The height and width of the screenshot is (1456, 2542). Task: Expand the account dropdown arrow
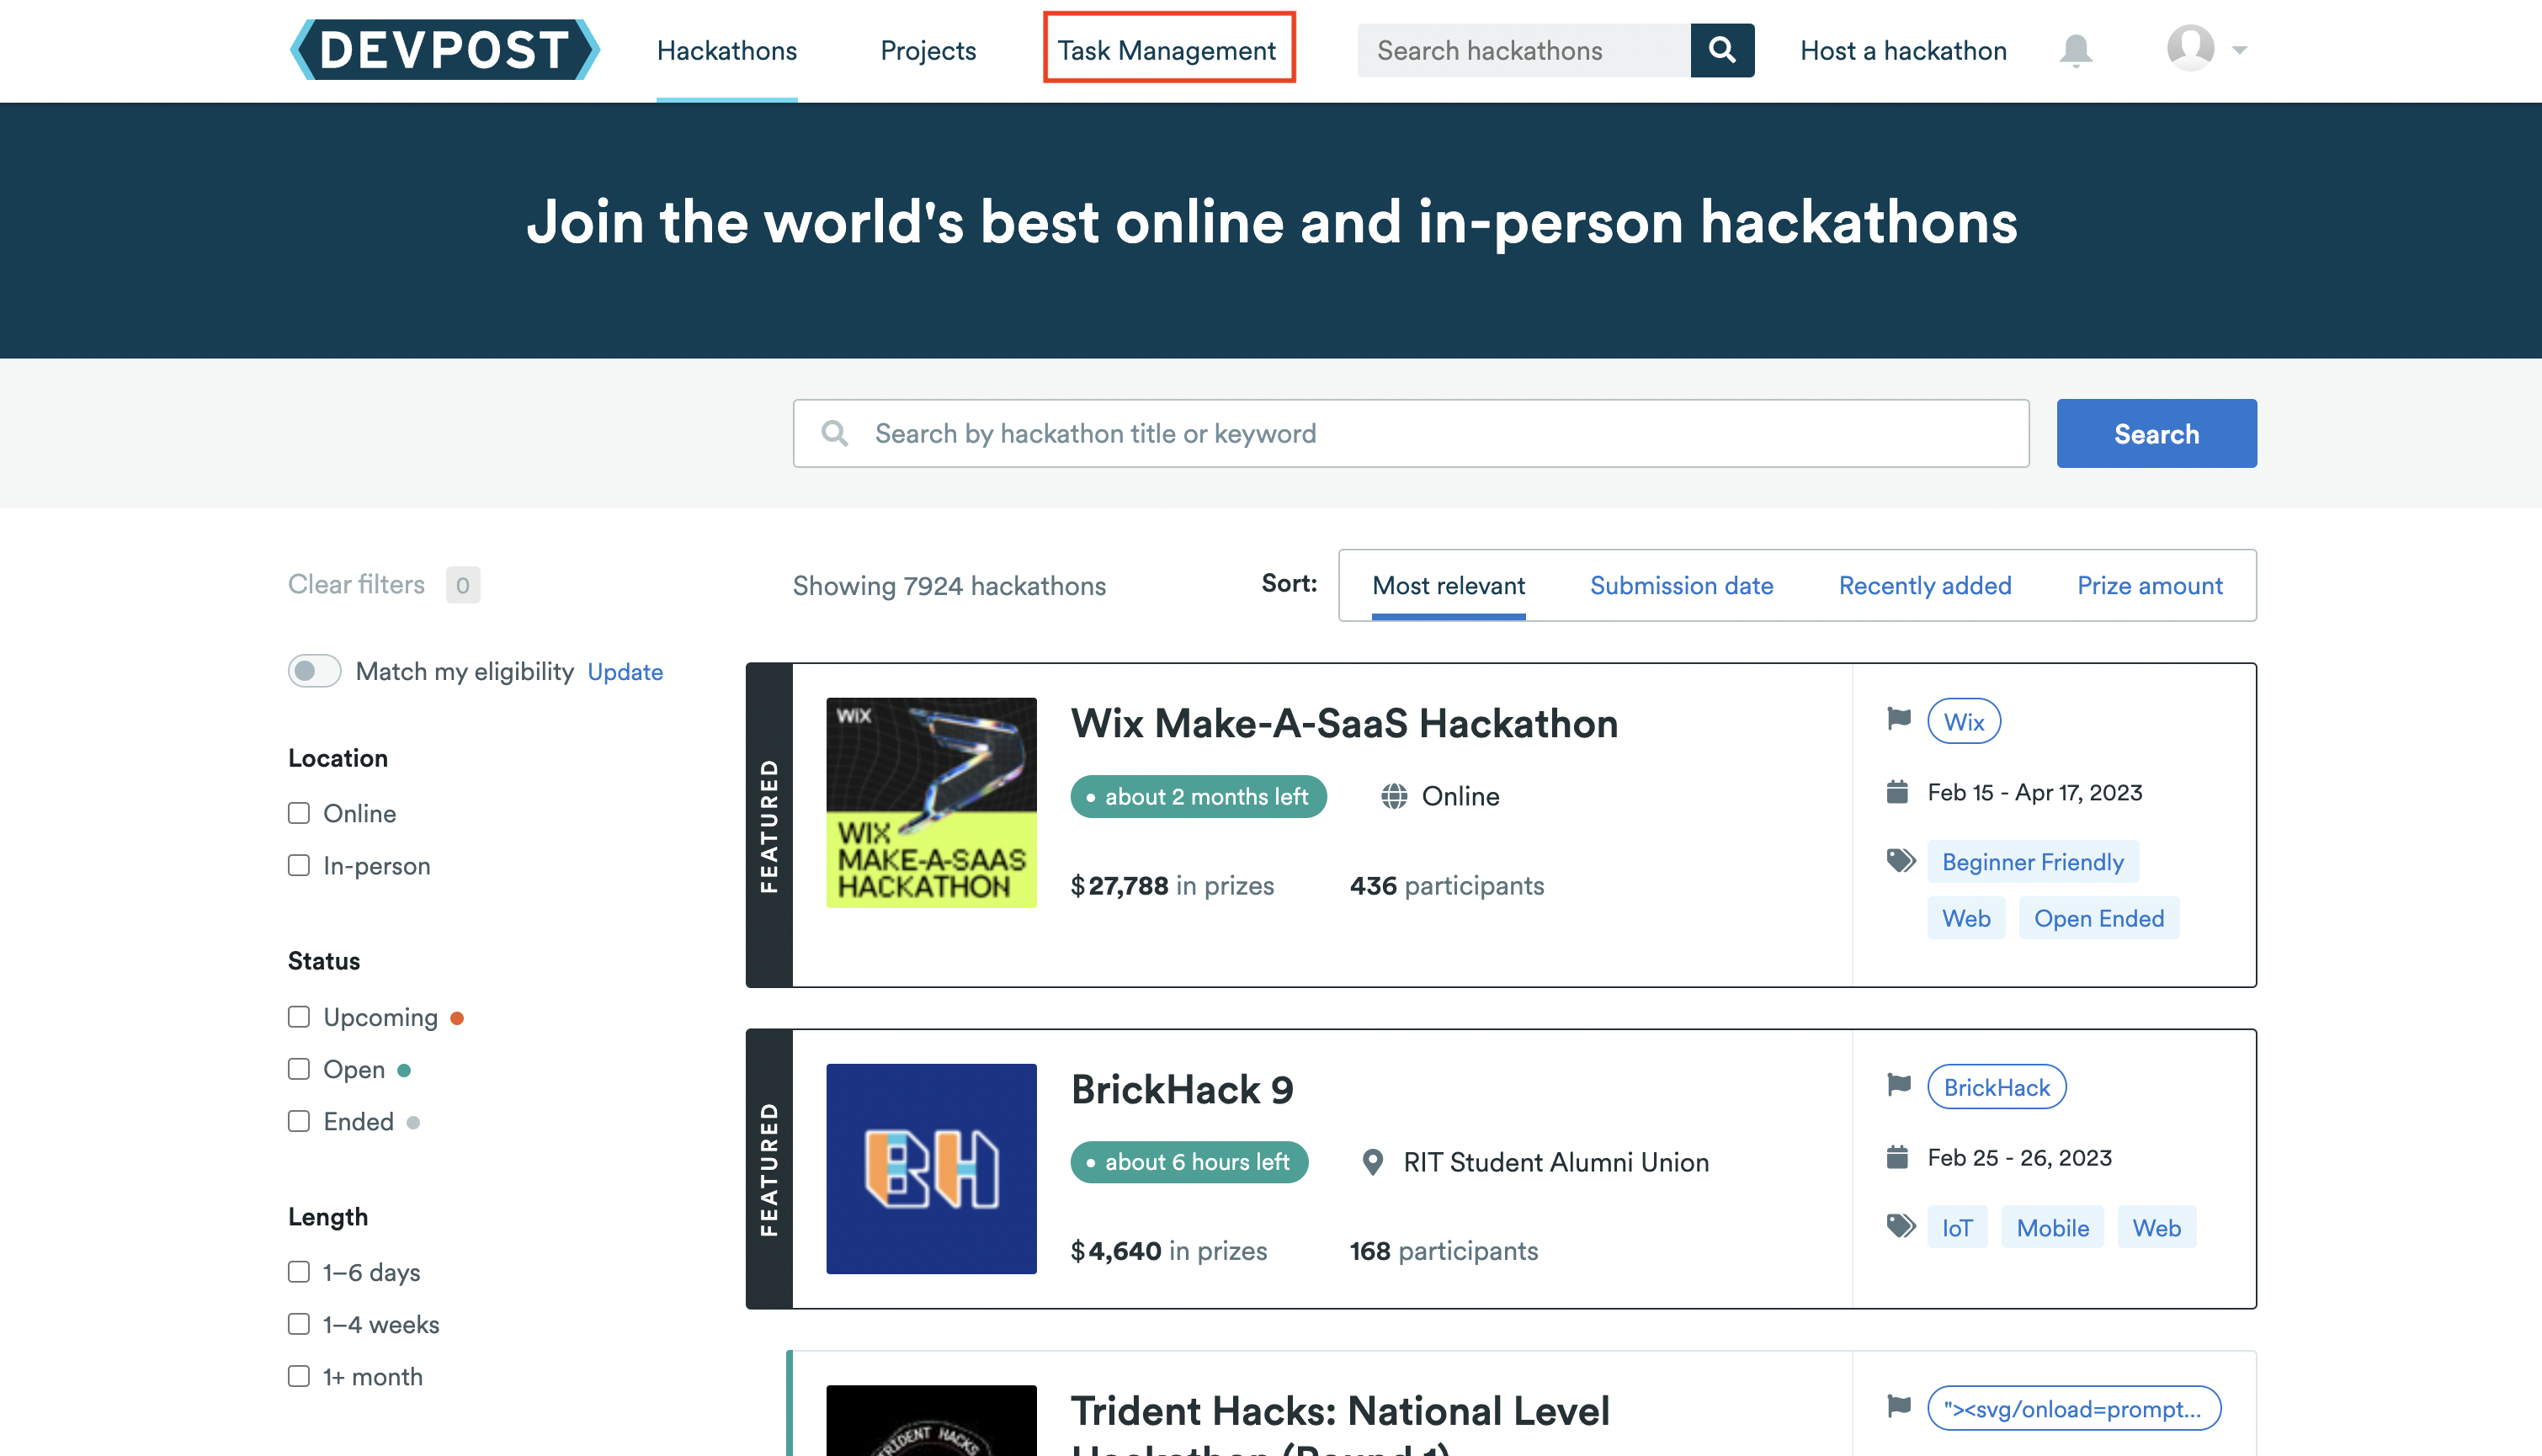pos(2239,50)
